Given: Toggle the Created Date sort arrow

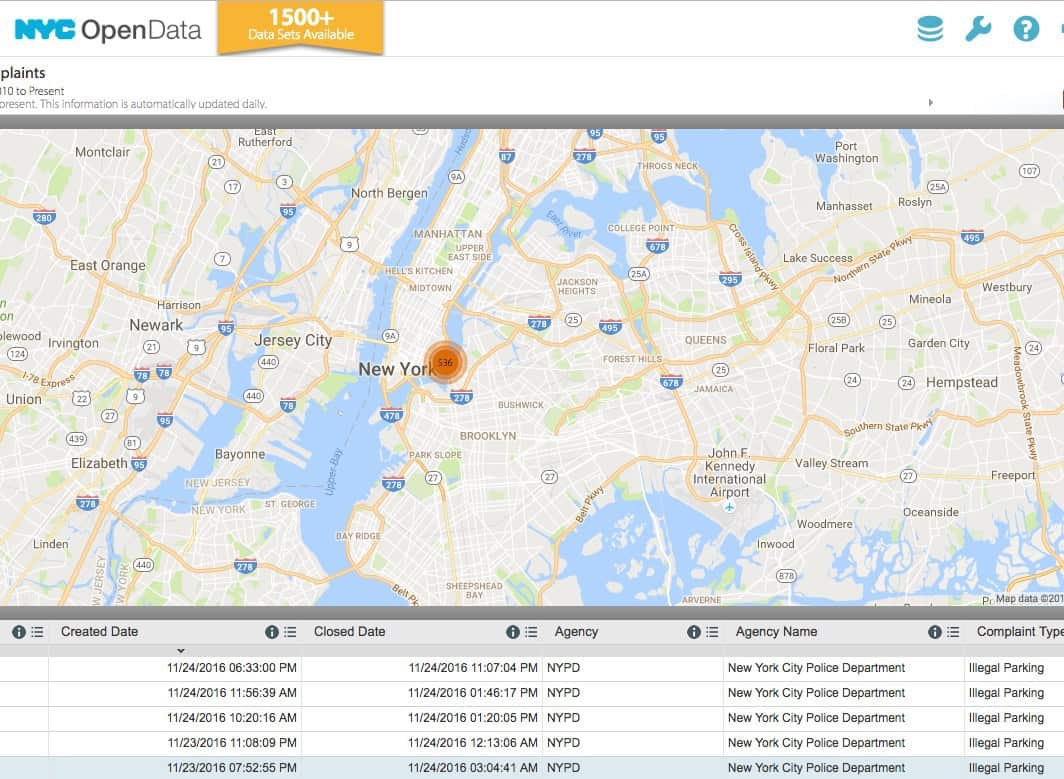Looking at the screenshot, I should click(180, 650).
